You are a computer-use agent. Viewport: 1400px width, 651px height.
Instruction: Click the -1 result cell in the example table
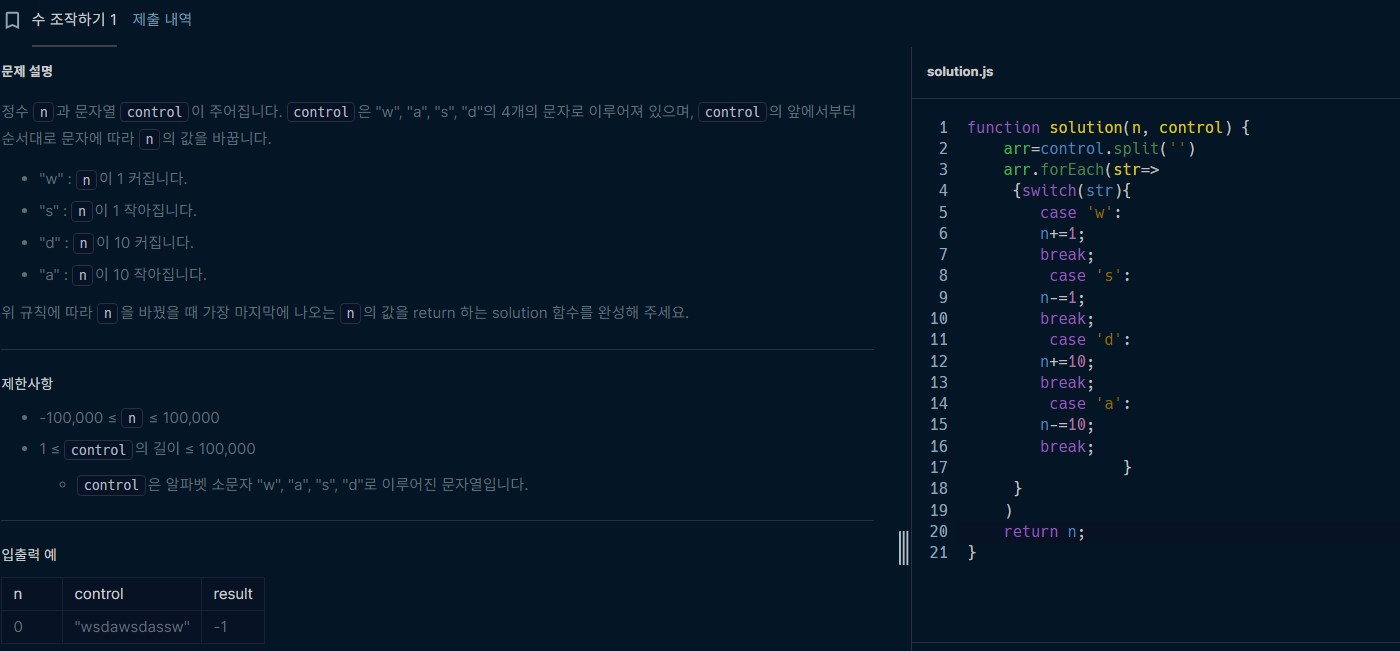pyautogui.click(x=221, y=626)
